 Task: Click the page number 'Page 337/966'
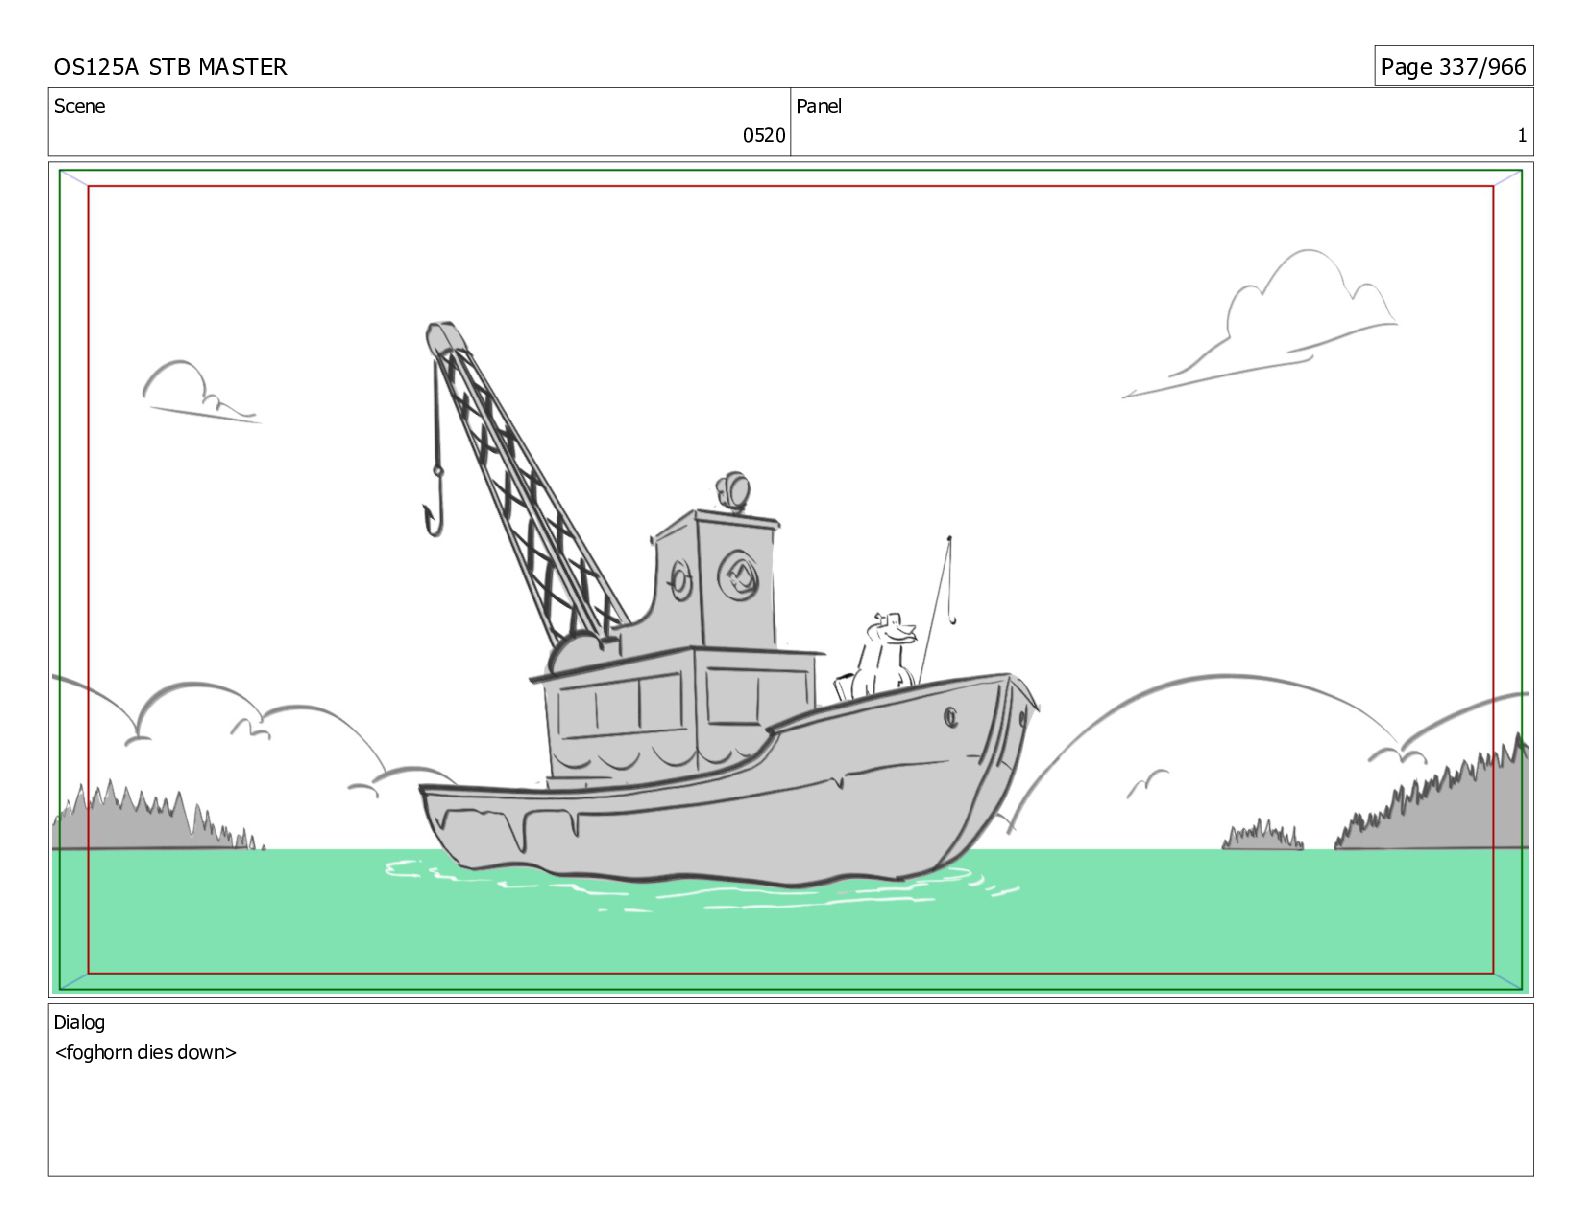tap(1453, 67)
